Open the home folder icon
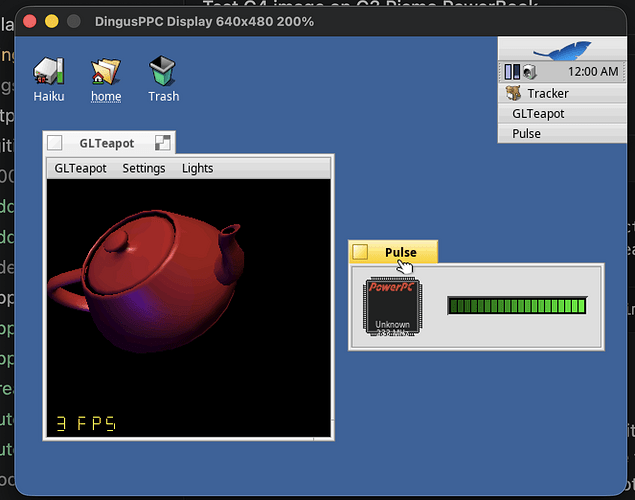This screenshot has width=635, height=500. click(x=106, y=71)
